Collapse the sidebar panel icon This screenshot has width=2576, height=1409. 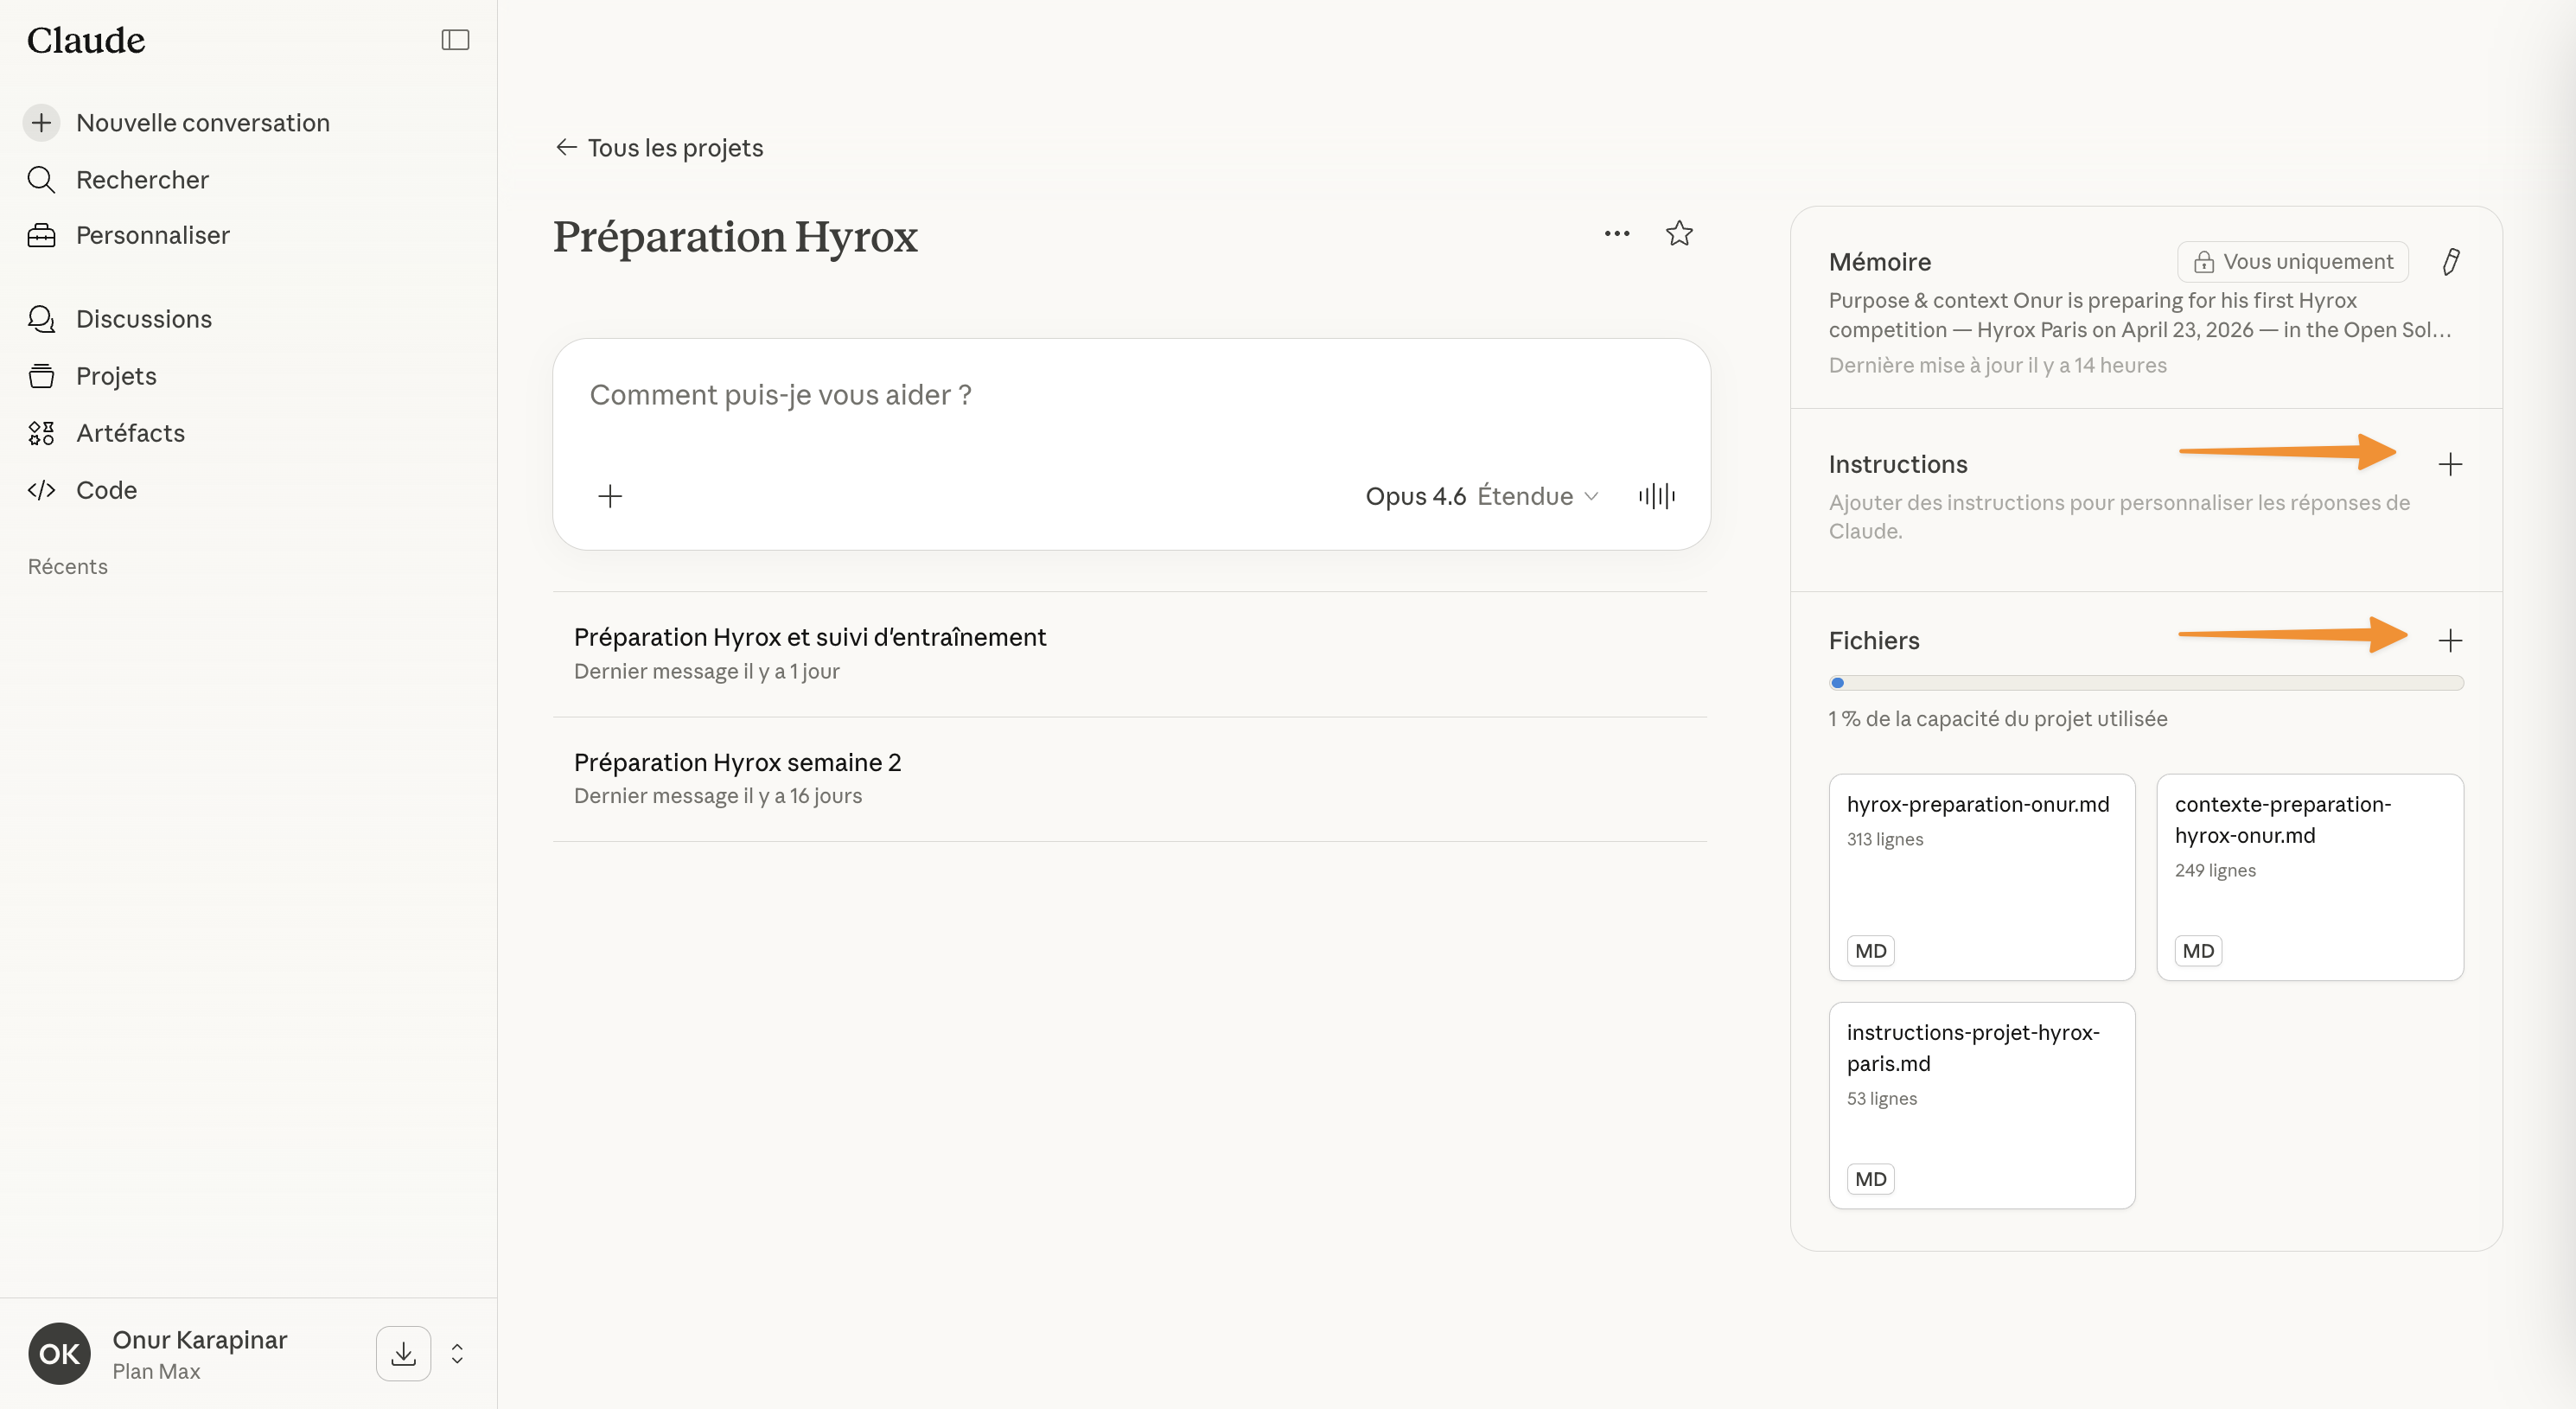pyautogui.click(x=455, y=40)
